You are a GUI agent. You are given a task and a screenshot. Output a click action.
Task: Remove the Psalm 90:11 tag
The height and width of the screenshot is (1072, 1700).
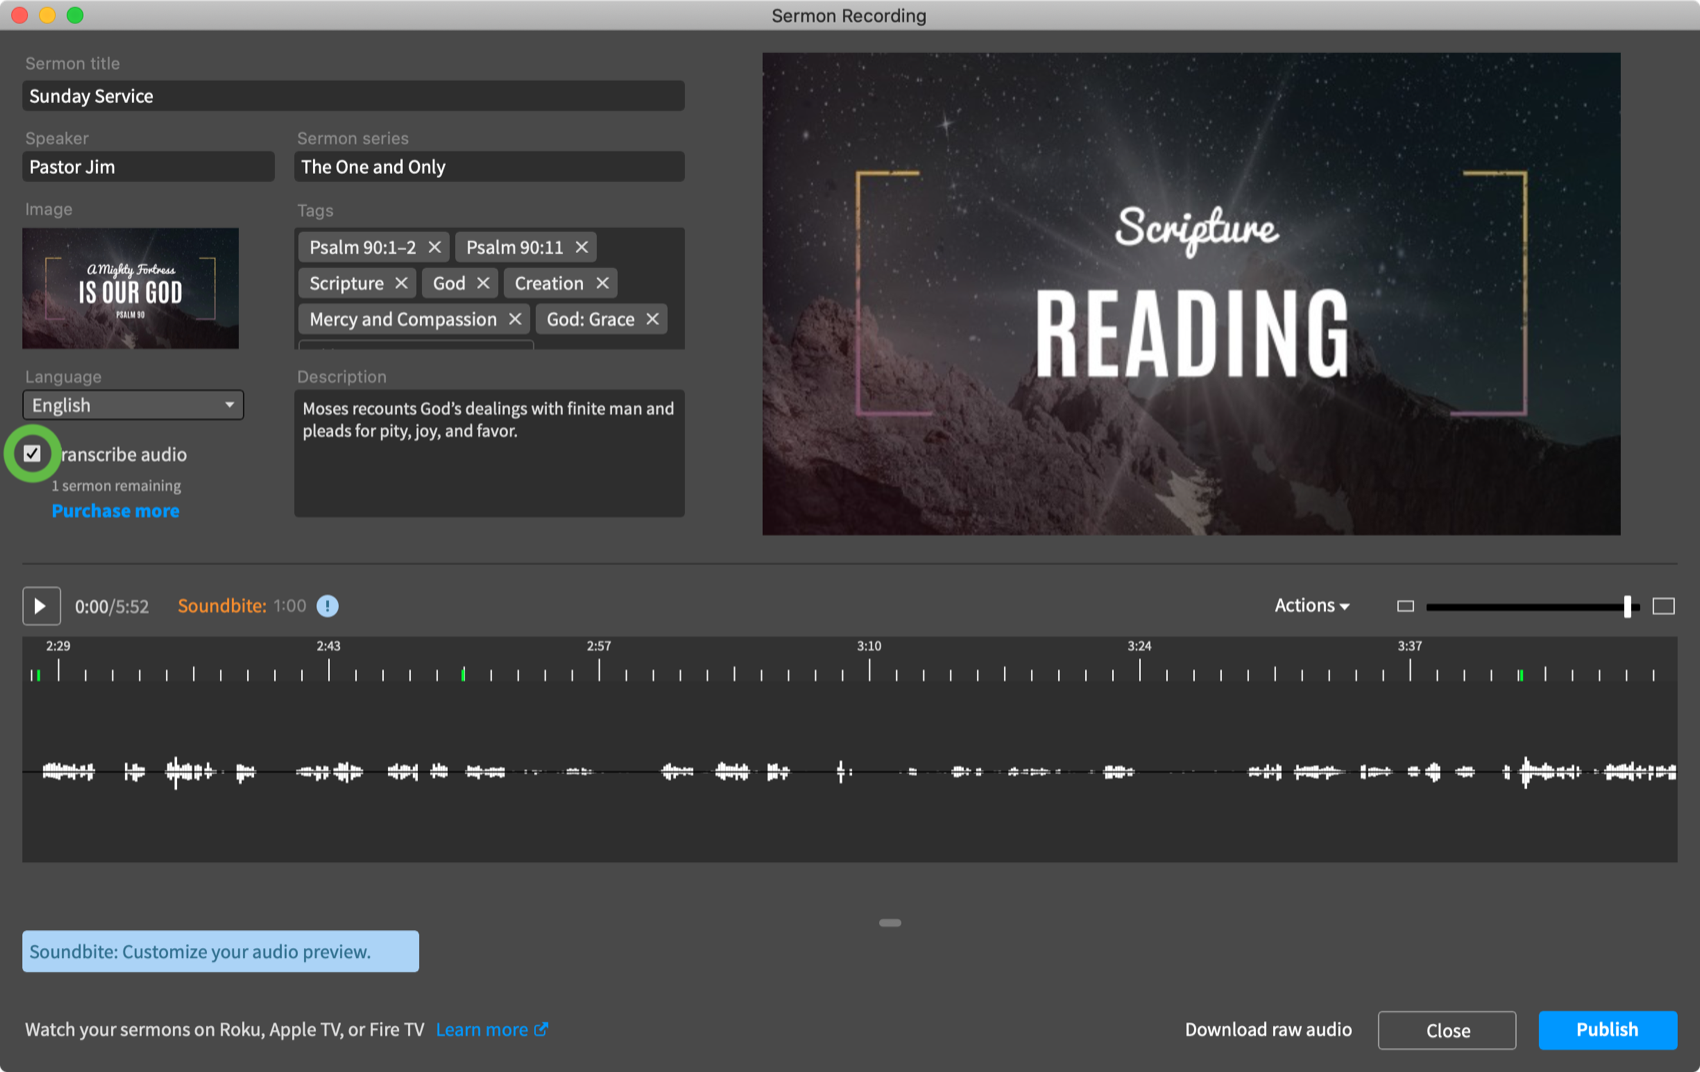[x=582, y=247]
